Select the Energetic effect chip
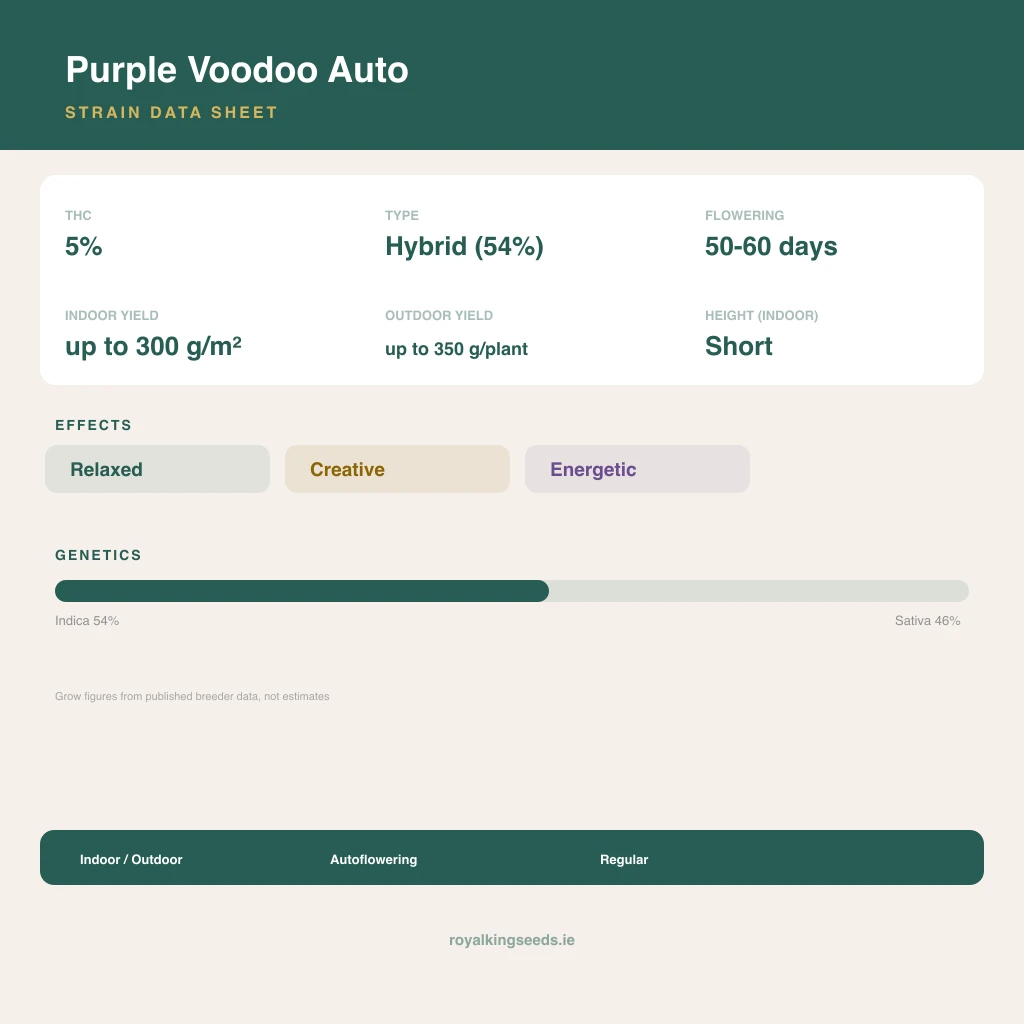The image size is (1024, 1024). coord(637,469)
